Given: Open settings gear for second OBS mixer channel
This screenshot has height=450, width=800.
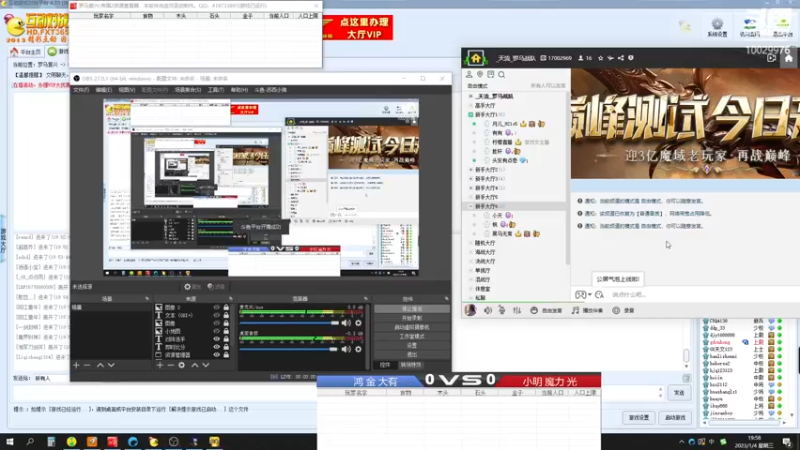Looking at the screenshot, I should pos(358,349).
